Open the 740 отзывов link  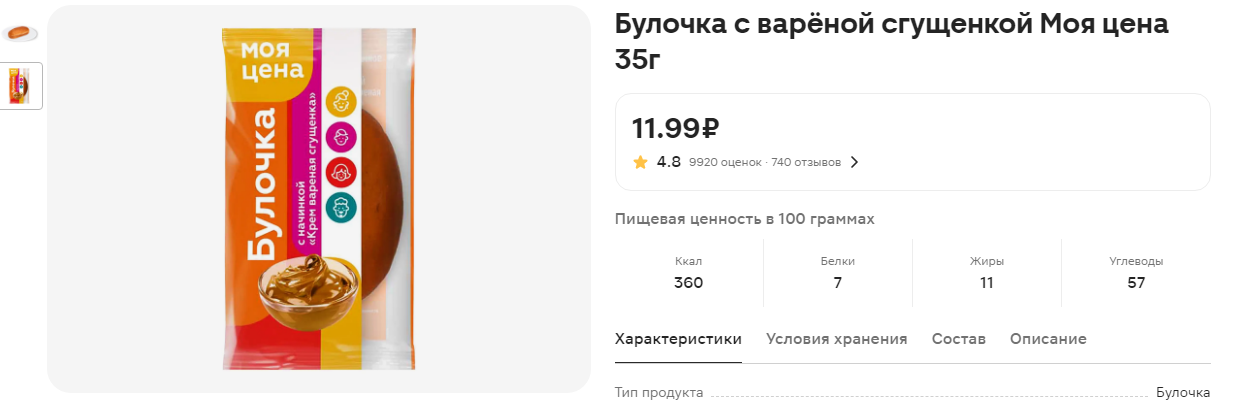click(x=806, y=162)
